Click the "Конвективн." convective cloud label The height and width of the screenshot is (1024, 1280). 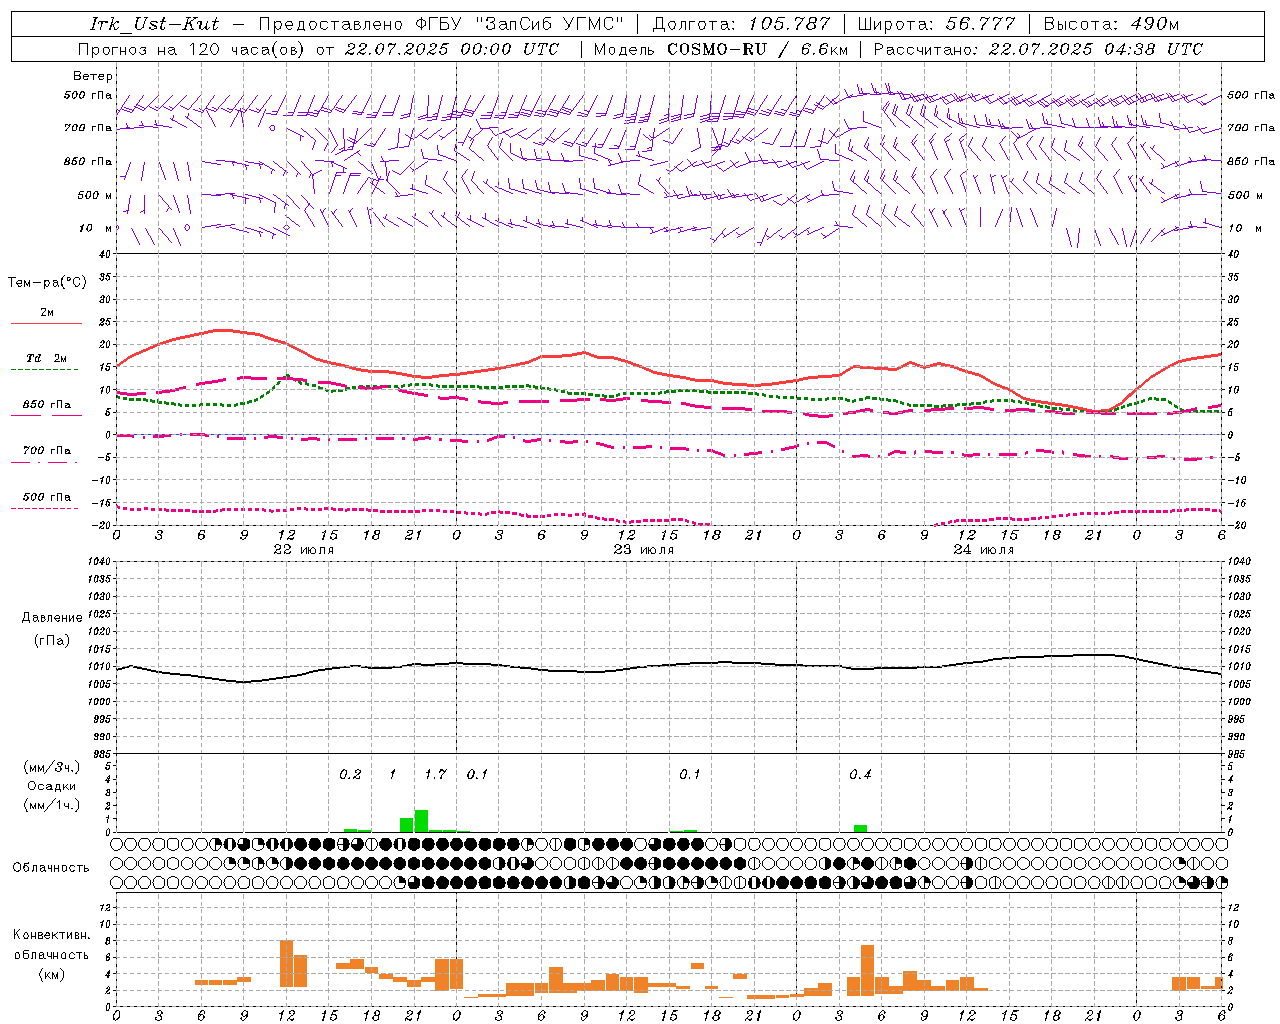pos(51,935)
